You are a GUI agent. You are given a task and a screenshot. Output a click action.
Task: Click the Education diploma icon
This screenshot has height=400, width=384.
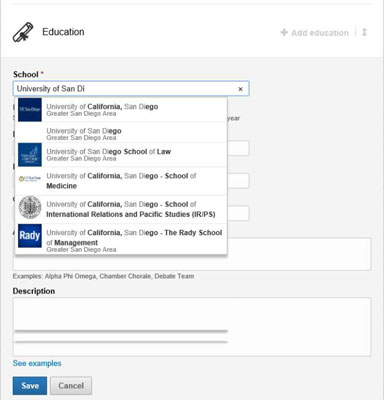click(x=23, y=32)
